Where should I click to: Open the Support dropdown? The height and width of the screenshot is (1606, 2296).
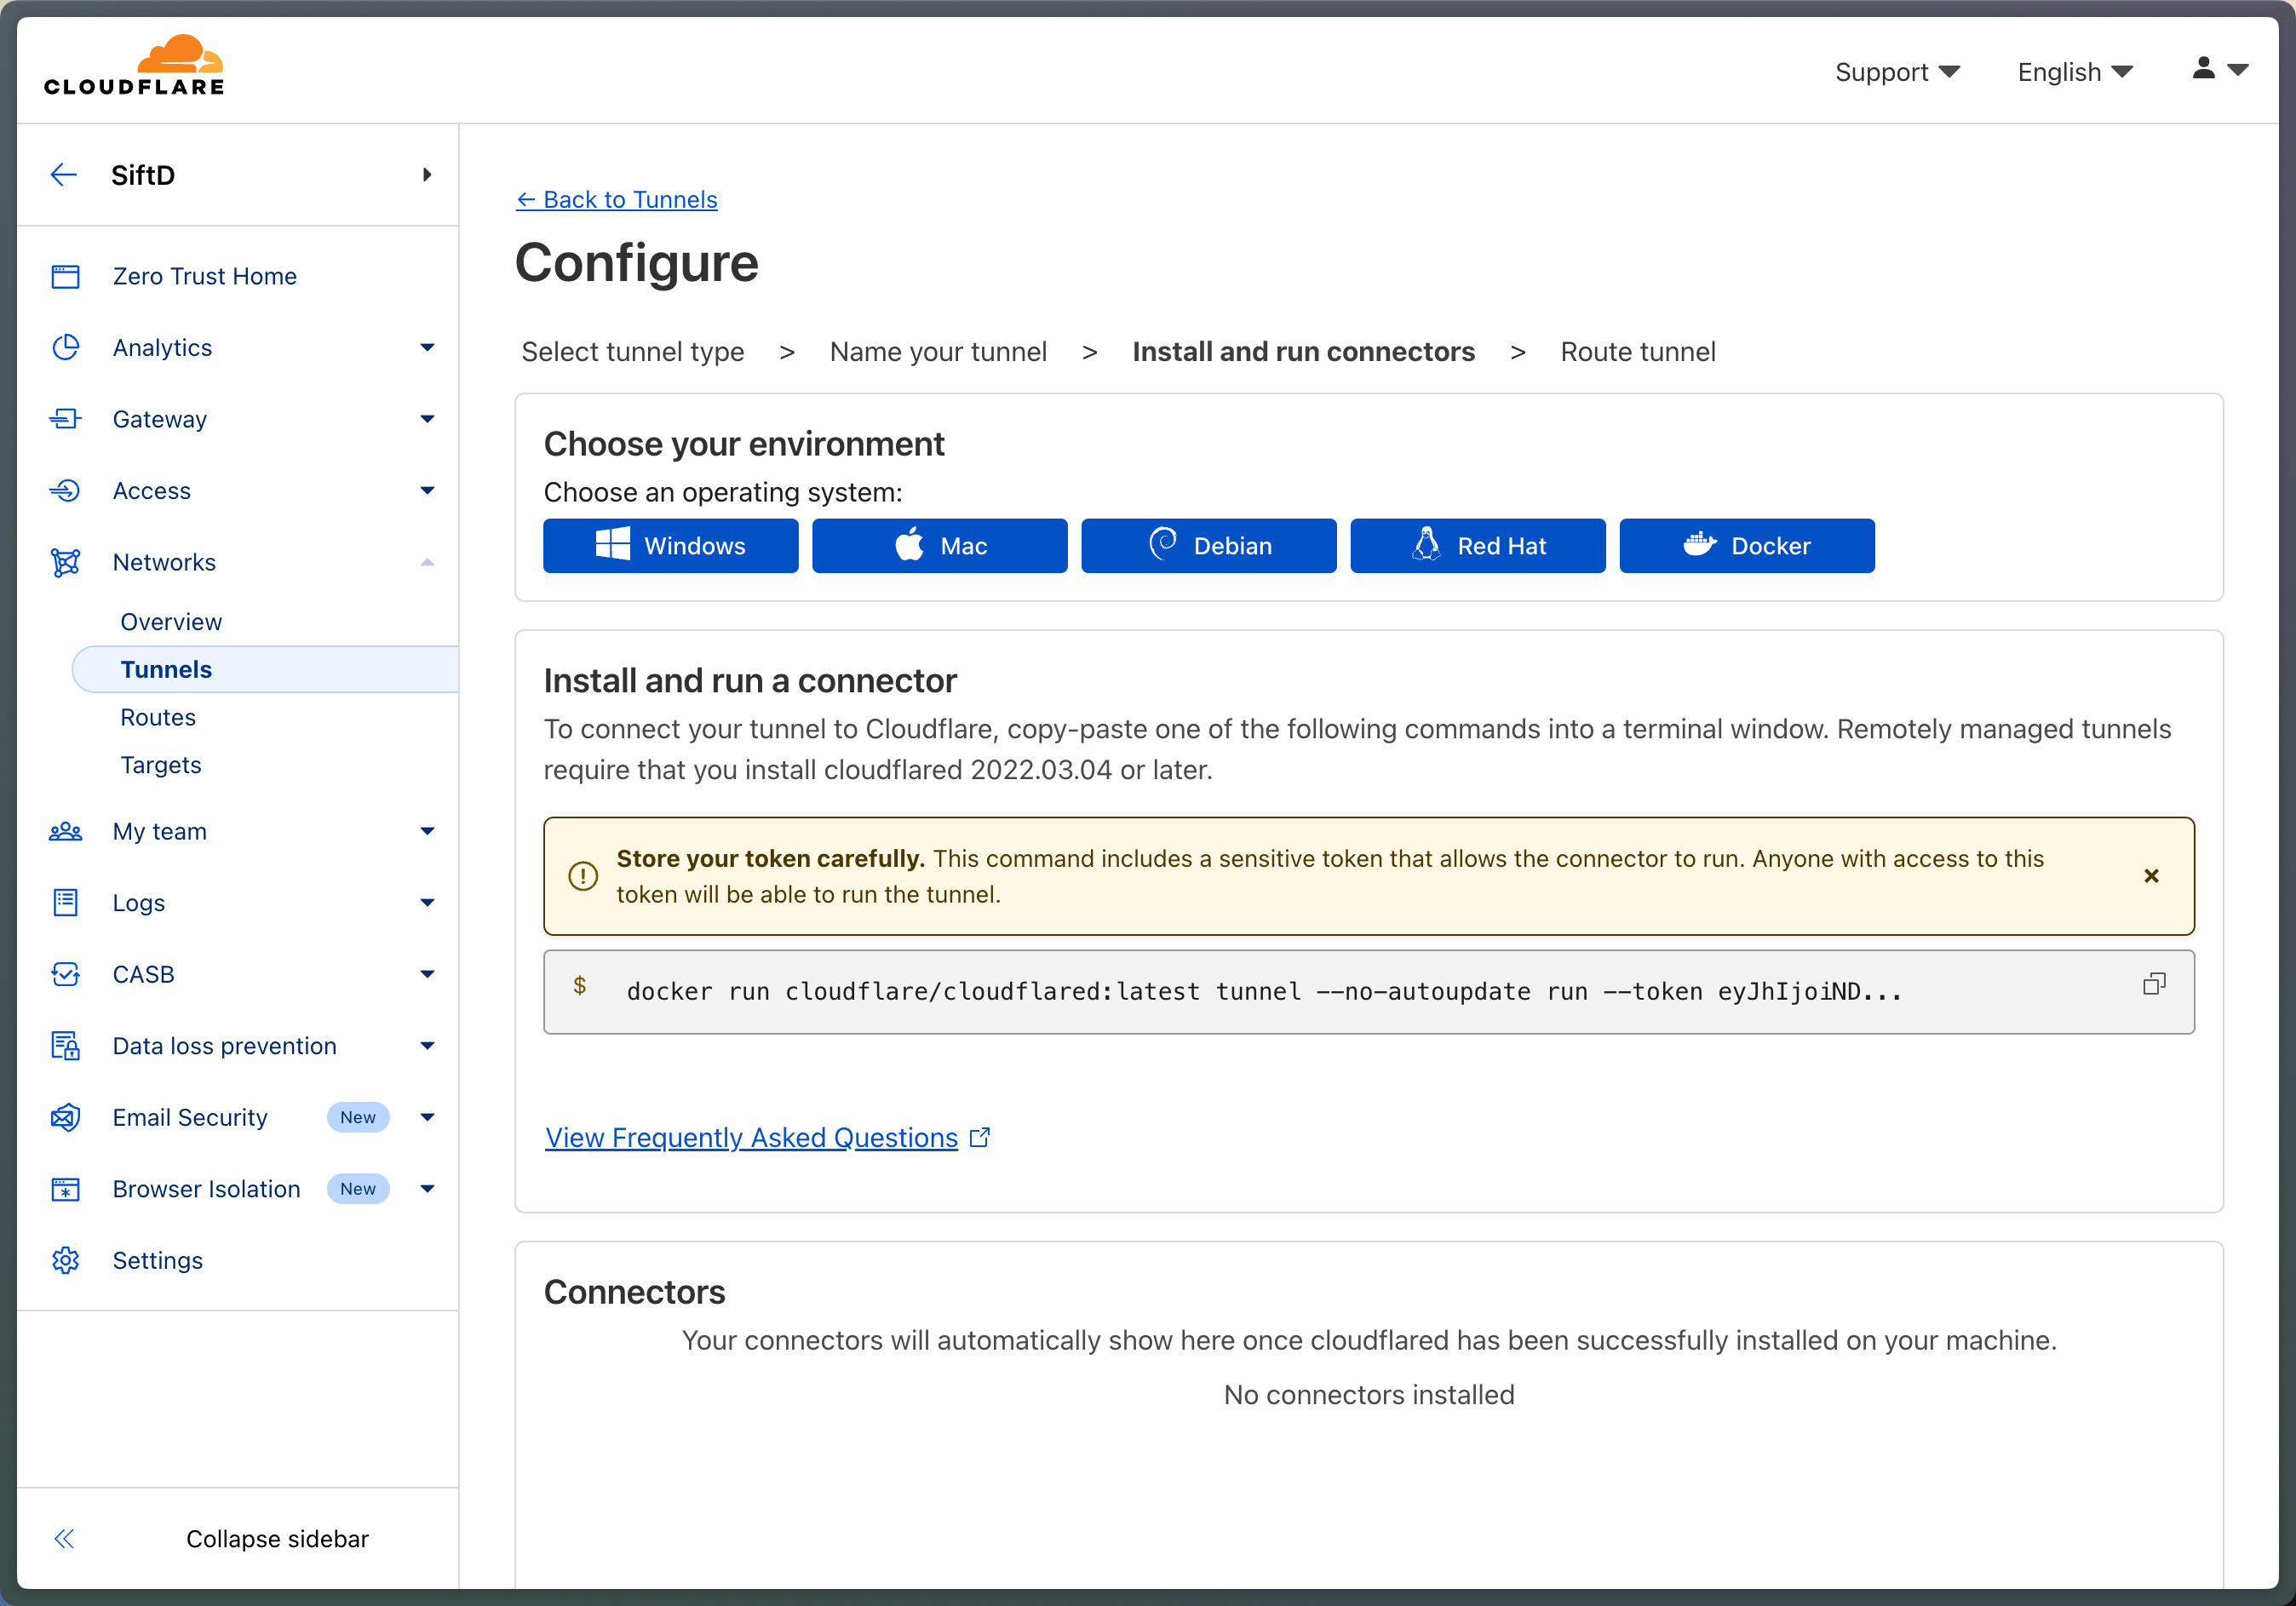click(1896, 72)
